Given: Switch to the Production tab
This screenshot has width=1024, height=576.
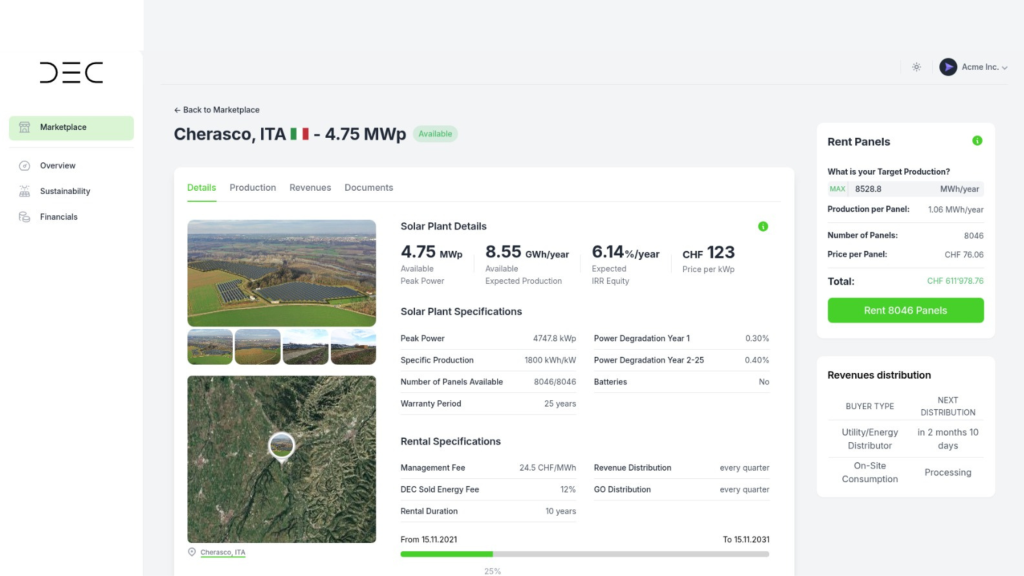Looking at the screenshot, I should (x=252, y=188).
